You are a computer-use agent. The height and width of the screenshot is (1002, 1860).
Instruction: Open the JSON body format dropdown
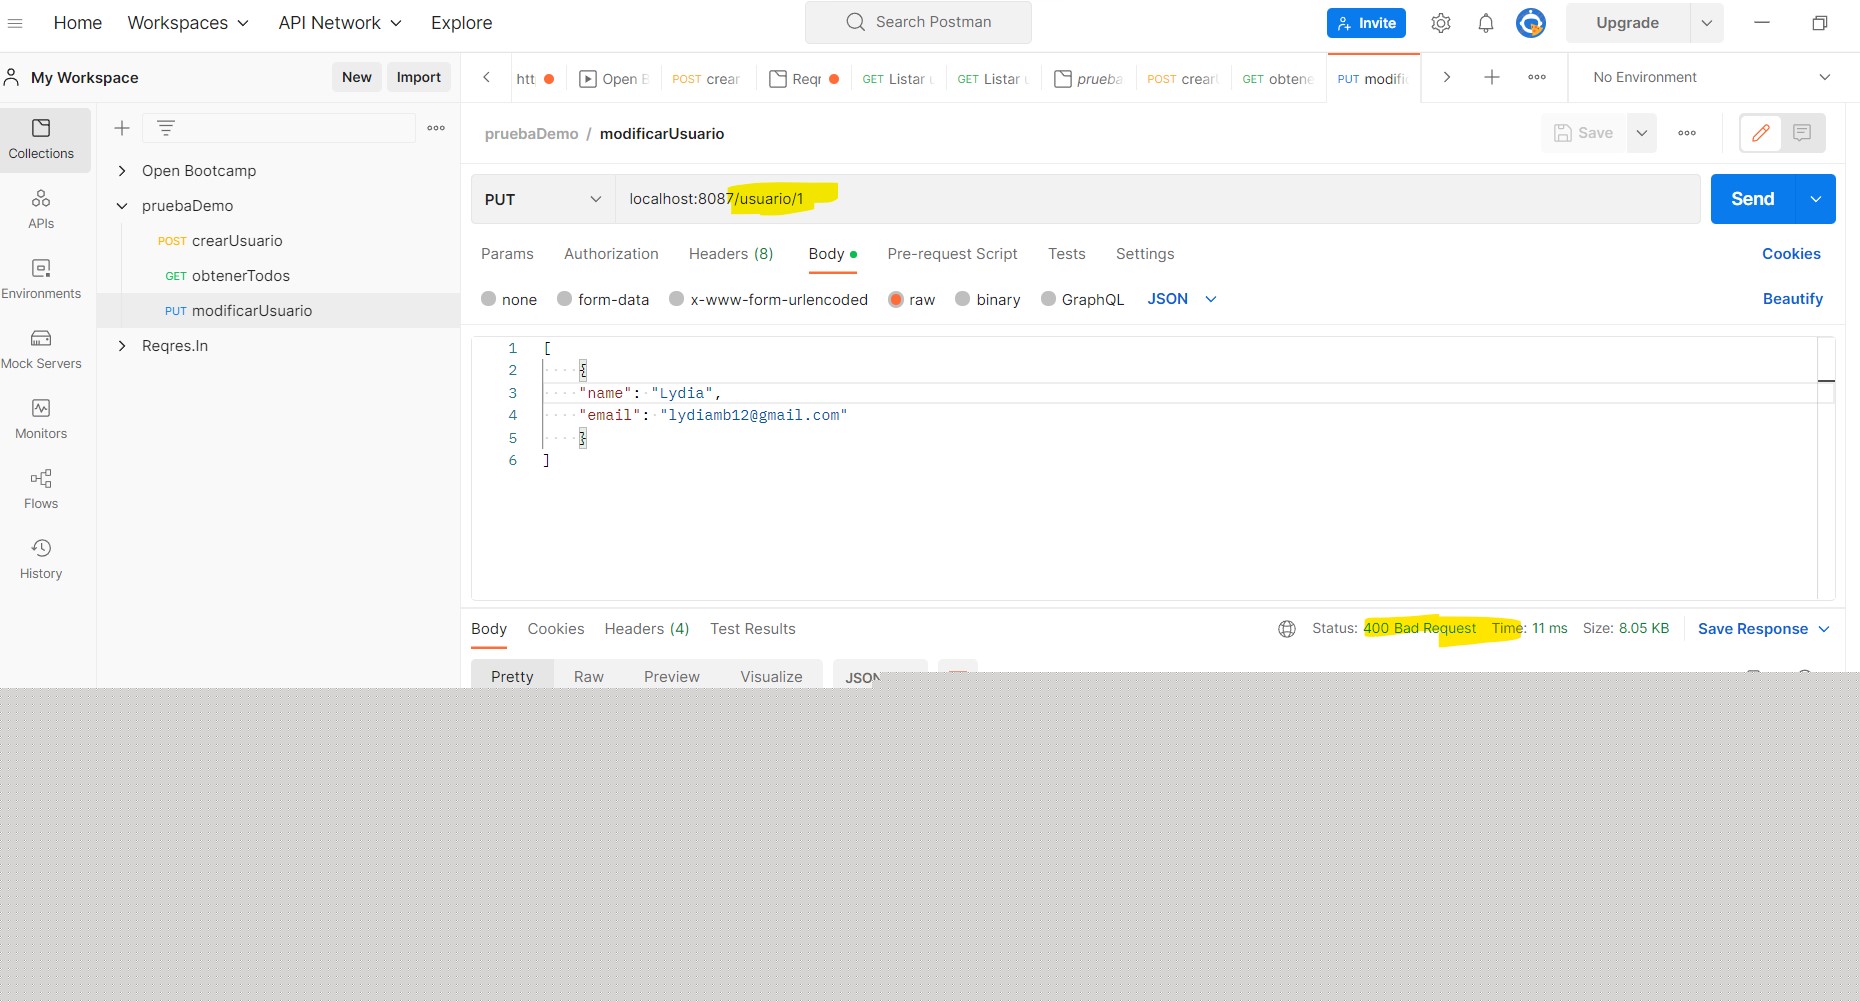coord(1182,299)
